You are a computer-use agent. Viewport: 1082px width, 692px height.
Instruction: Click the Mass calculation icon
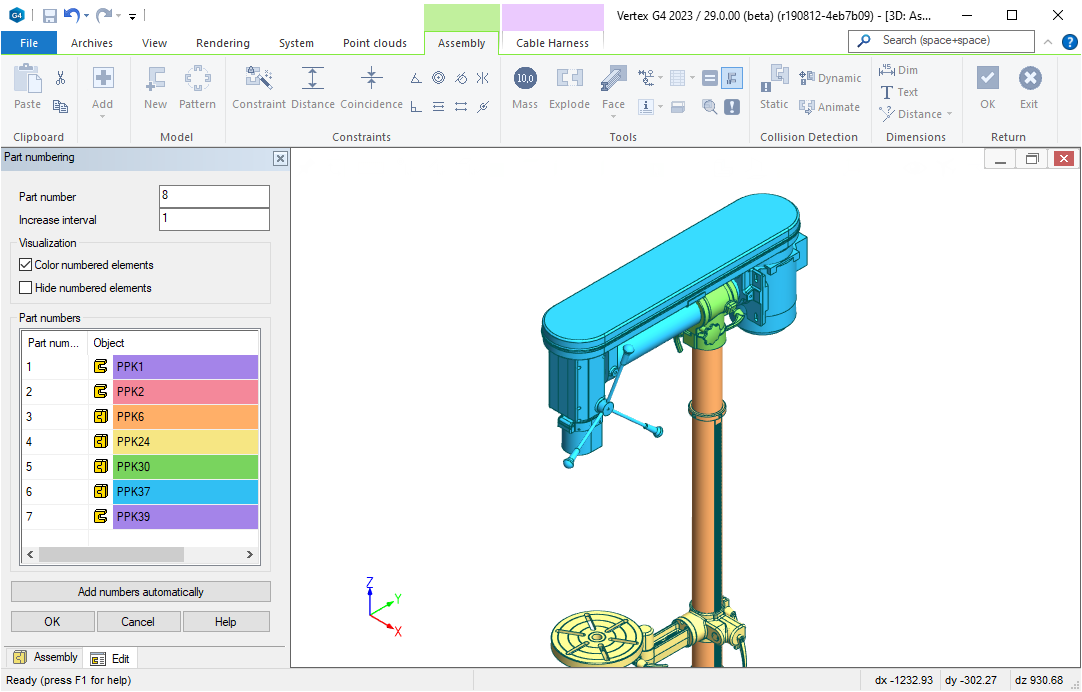525,79
